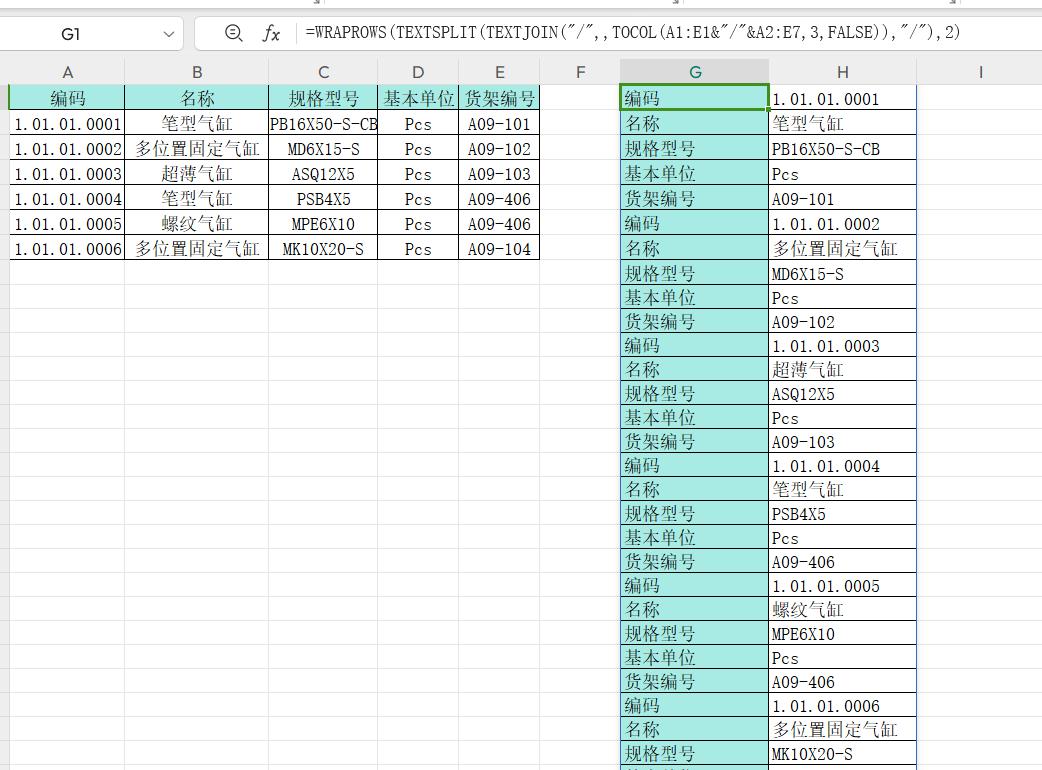Click cell A2 with 1.01.01.0001
The height and width of the screenshot is (770, 1042).
click(67, 124)
